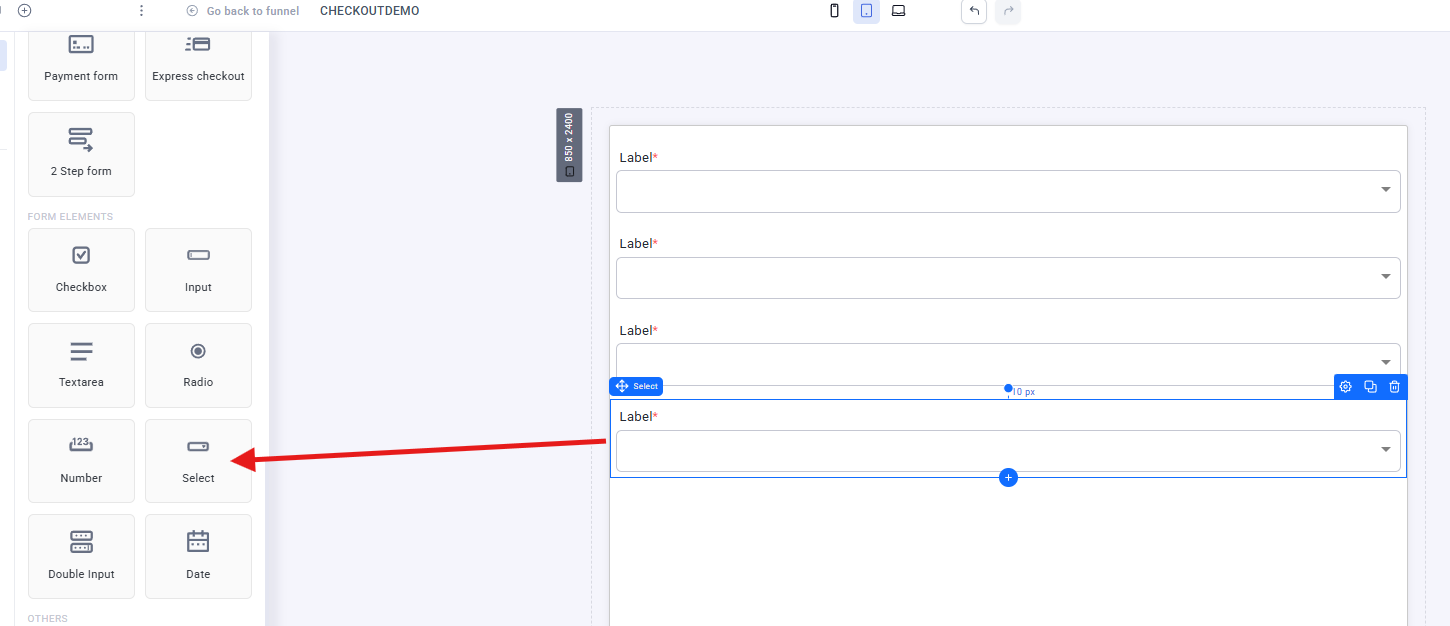Add the Radio form element
This screenshot has width=1450, height=626.
198,365
